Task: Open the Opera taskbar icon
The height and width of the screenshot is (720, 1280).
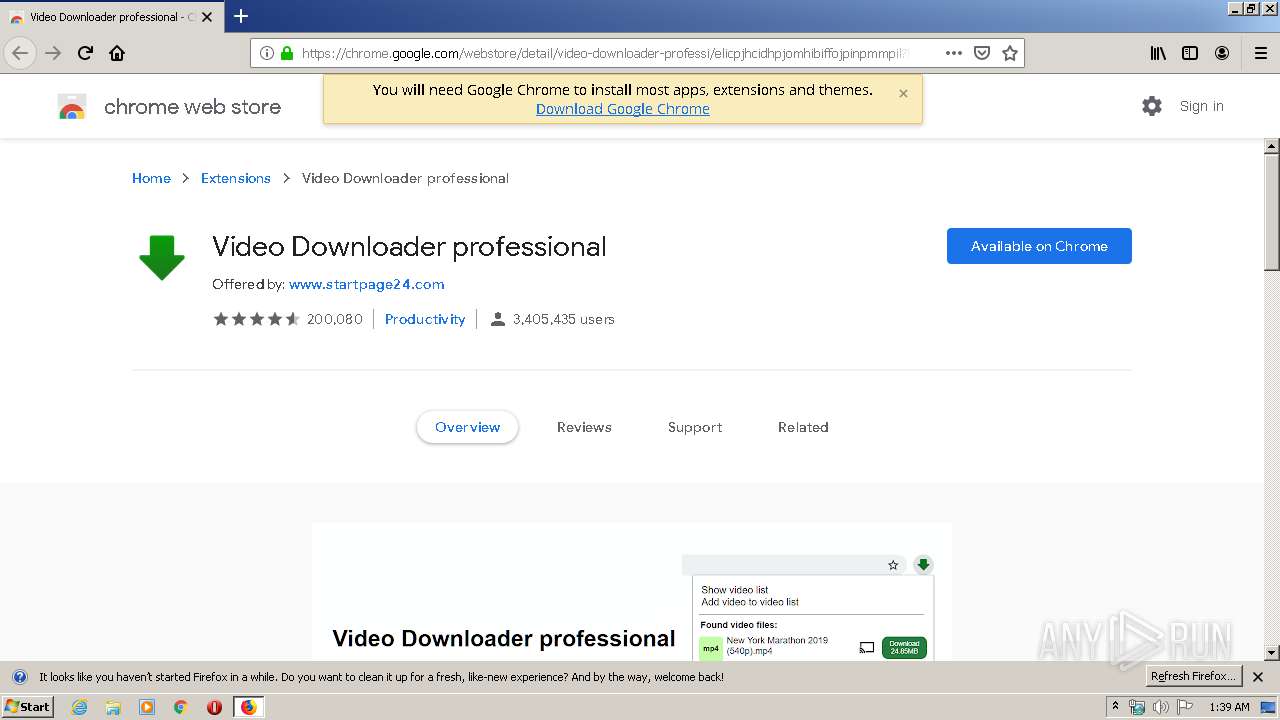Action: point(214,707)
